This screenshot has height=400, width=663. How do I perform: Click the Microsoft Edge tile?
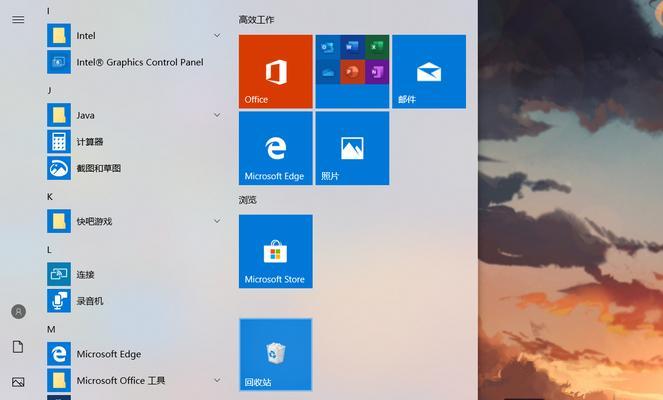click(x=276, y=148)
